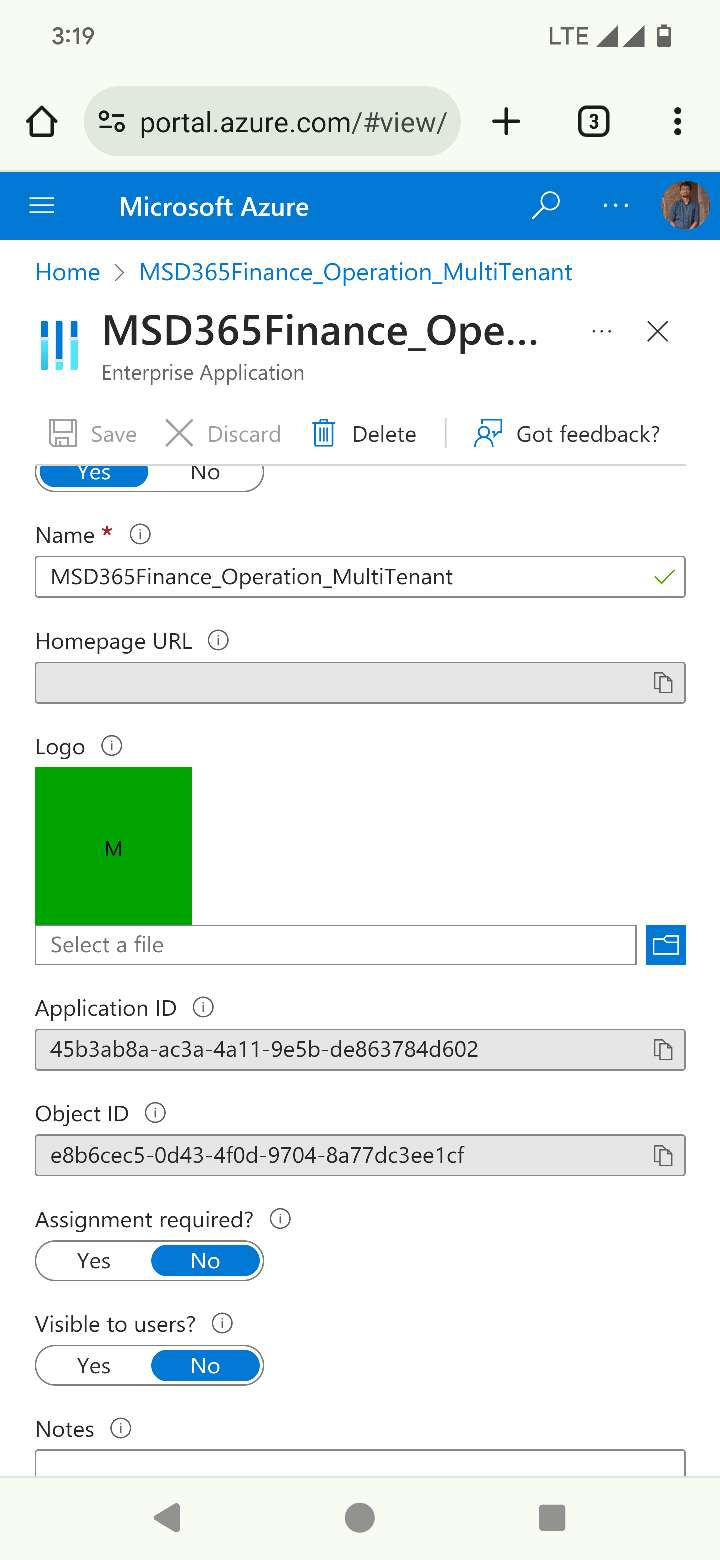This screenshot has height=1560, width=720.
Task: Click the Name text field
Action: click(x=360, y=577)
